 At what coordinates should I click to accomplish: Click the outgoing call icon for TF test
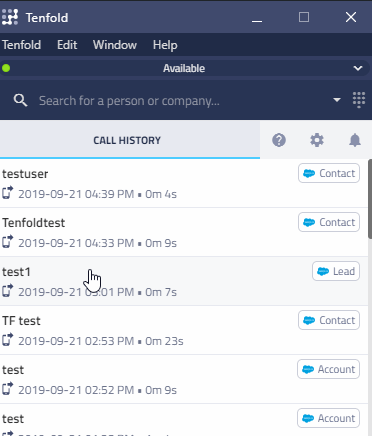click(x=8, y=340)
